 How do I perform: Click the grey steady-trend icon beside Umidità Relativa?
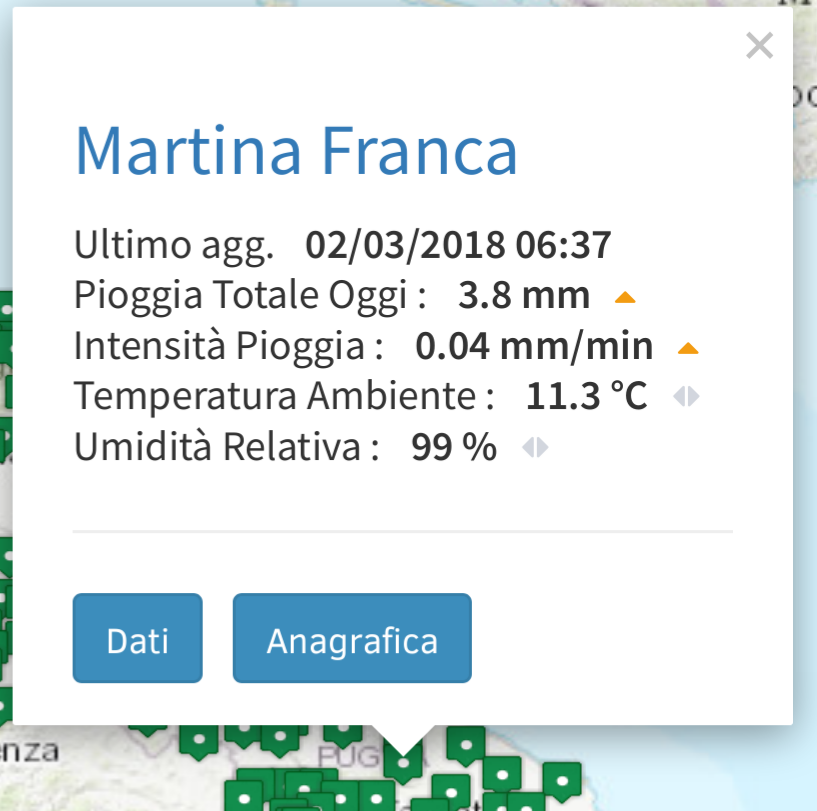pos(535,447)
